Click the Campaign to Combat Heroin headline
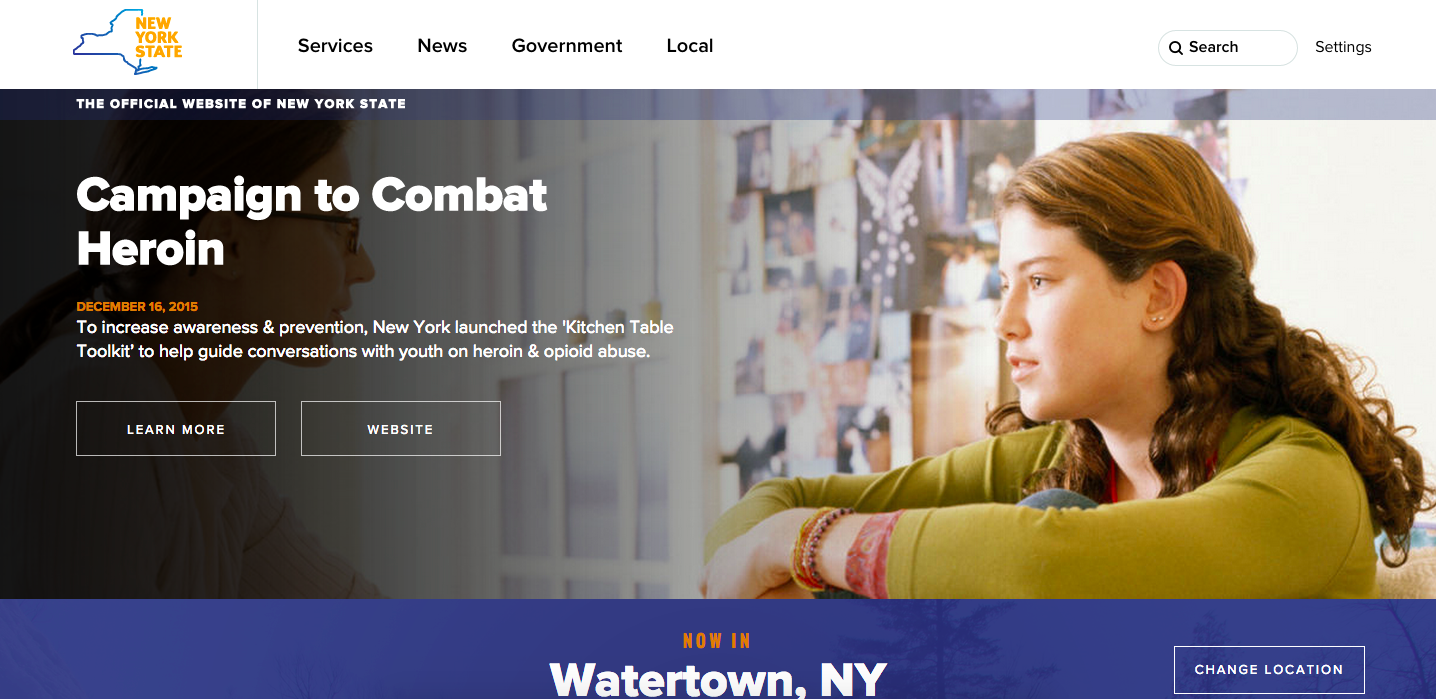The width and height of the screenshot is (1436, 699). [x=312, y=222]
